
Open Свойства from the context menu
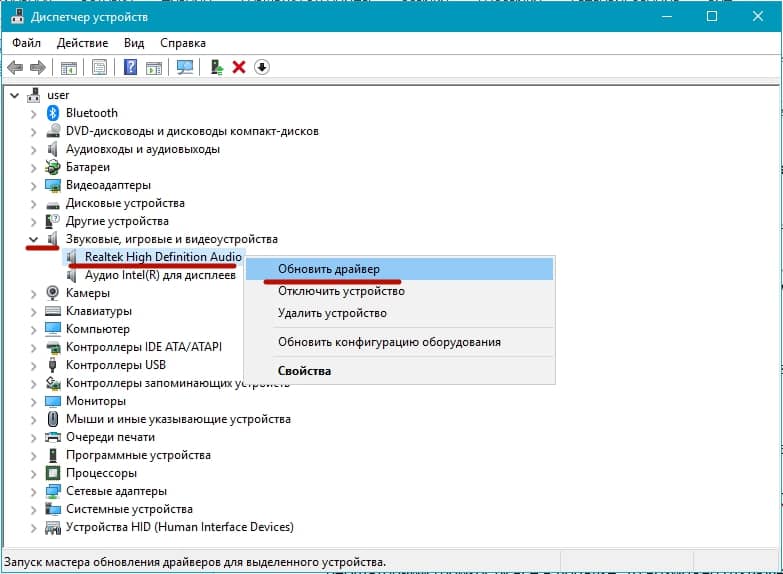(399, 371)
